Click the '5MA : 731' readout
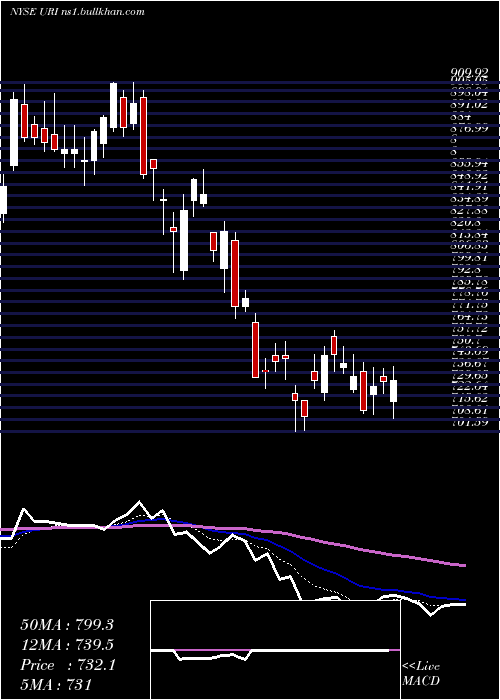Viewport: 500px width, 700px height. 56,685
